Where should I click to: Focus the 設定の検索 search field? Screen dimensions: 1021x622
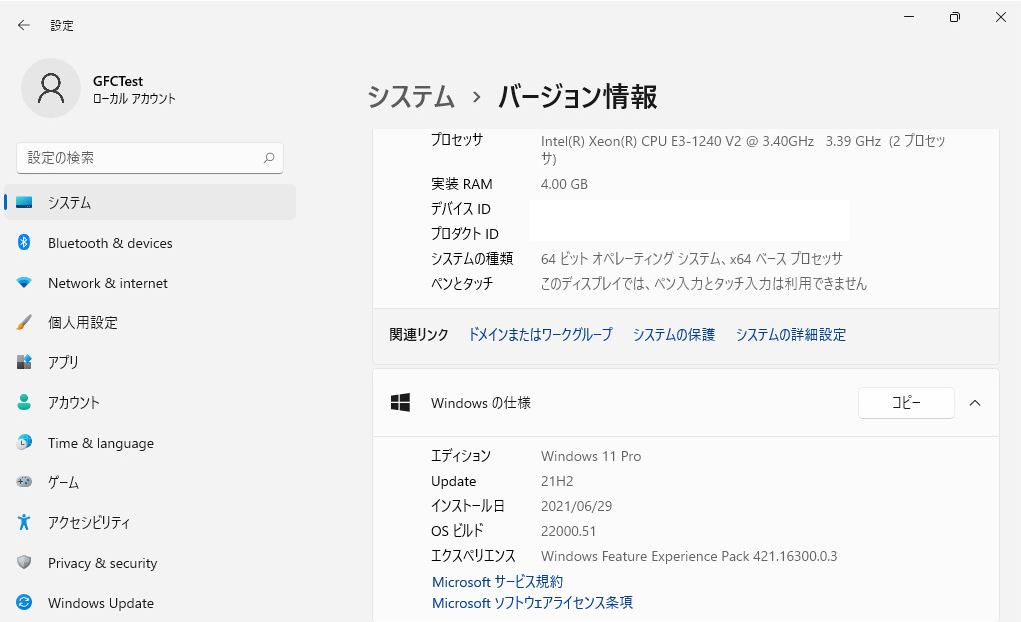150,158
